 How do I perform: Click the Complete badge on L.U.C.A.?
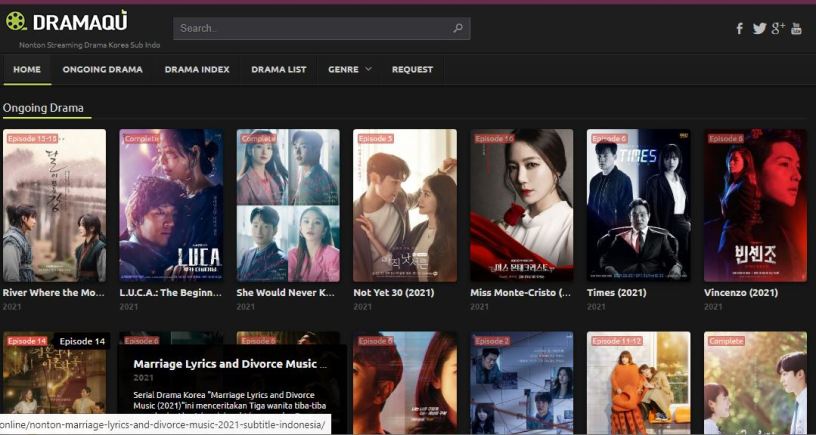[x=142, y=138]
